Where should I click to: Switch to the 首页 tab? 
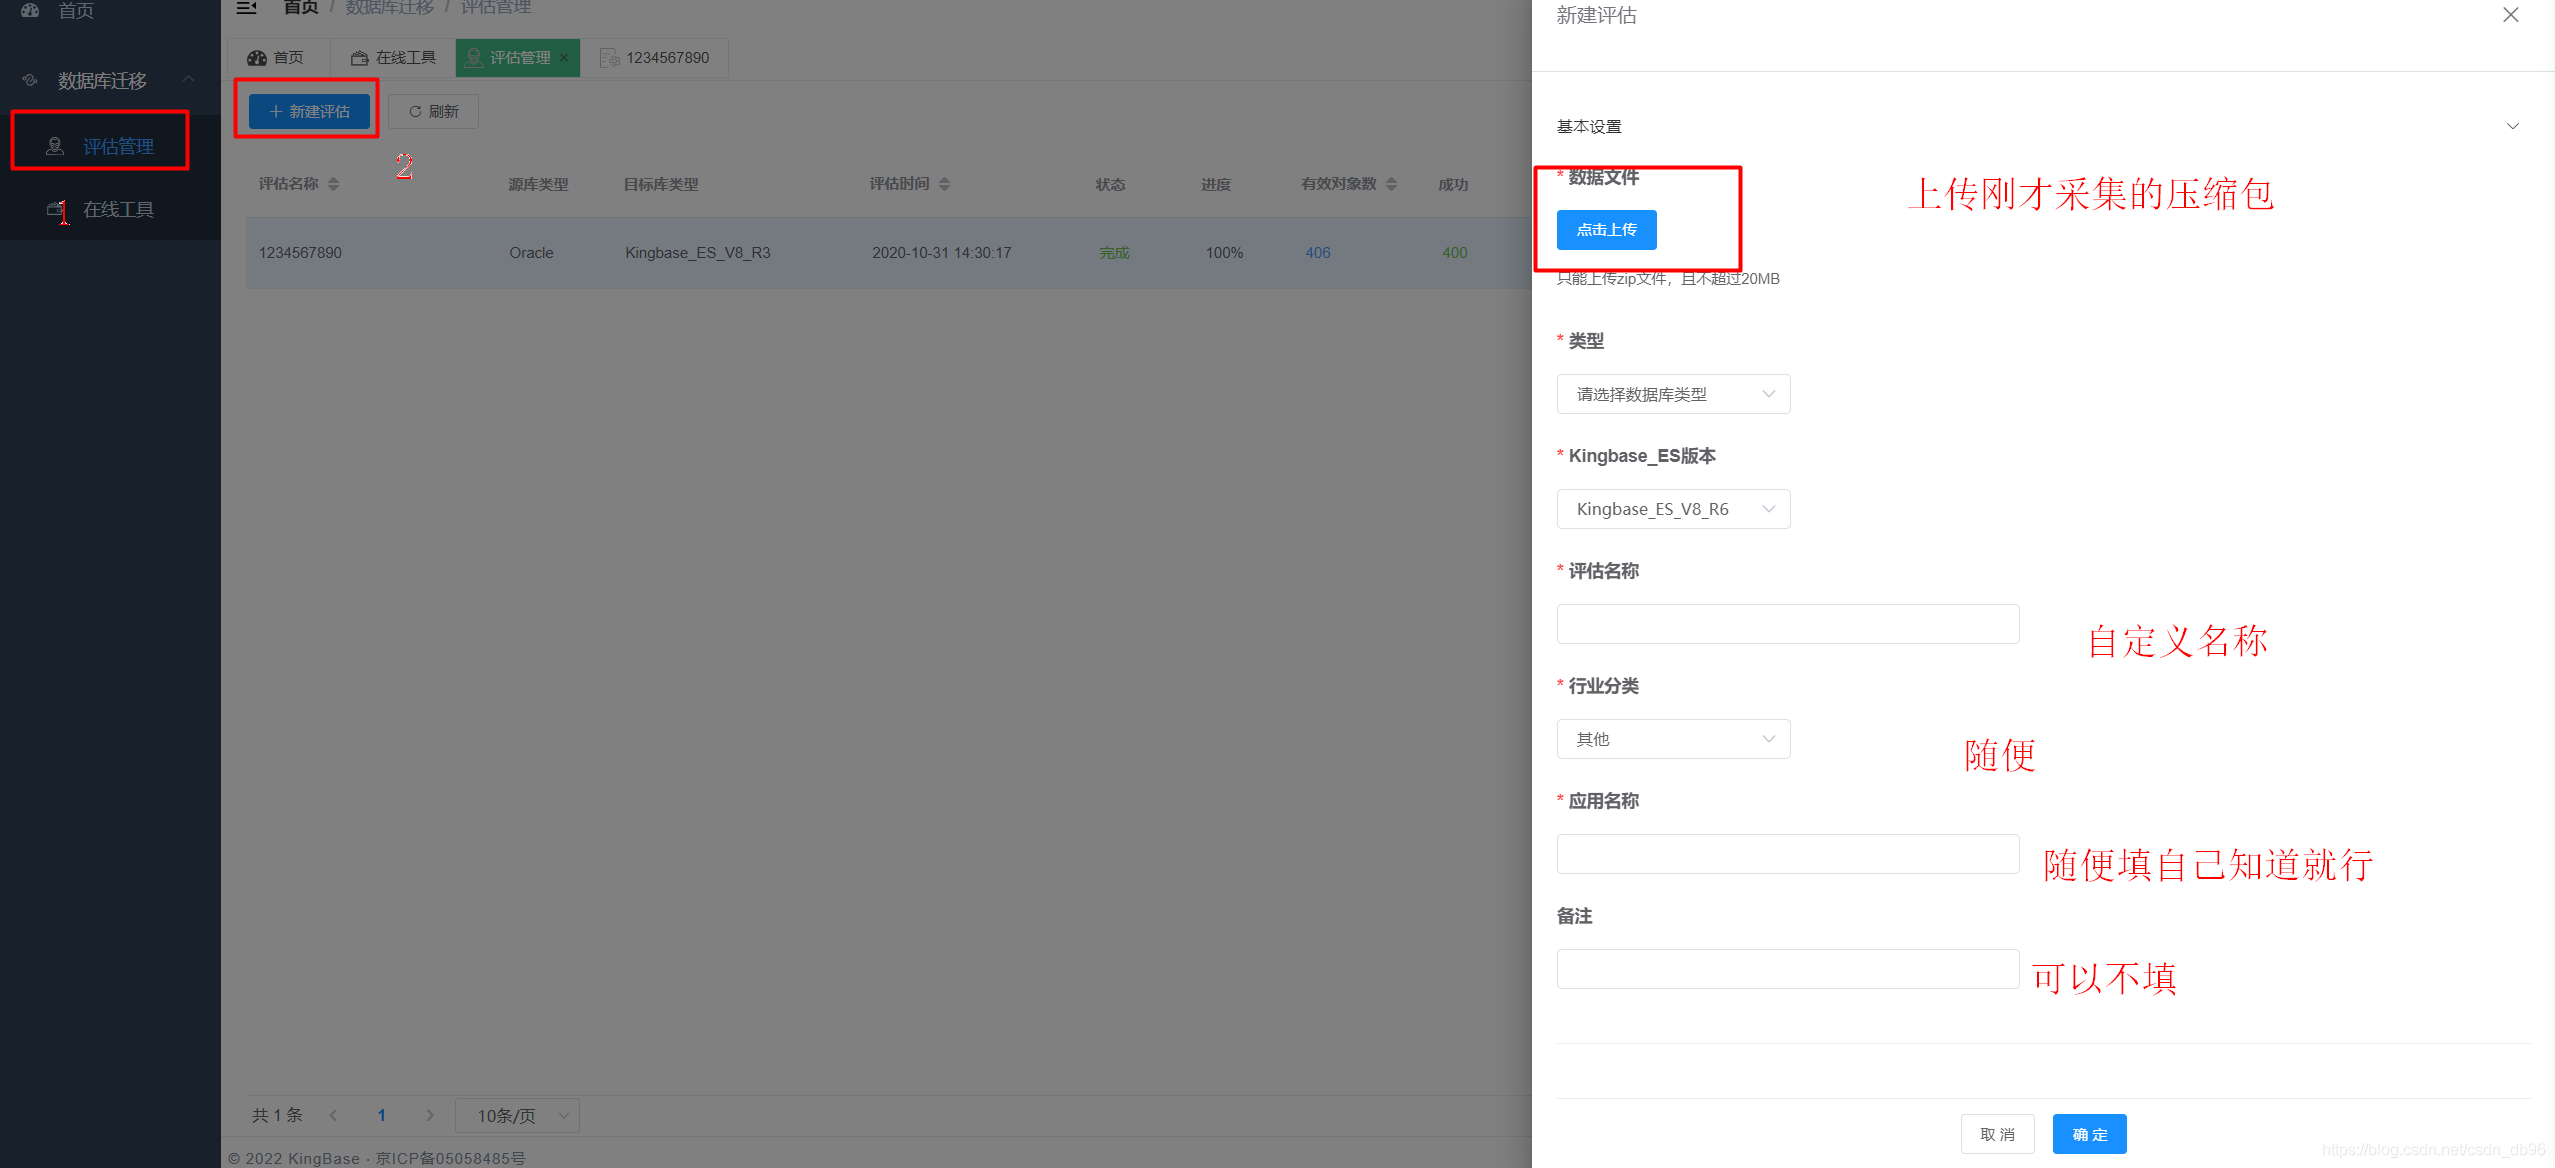click(x=277, y=57)
